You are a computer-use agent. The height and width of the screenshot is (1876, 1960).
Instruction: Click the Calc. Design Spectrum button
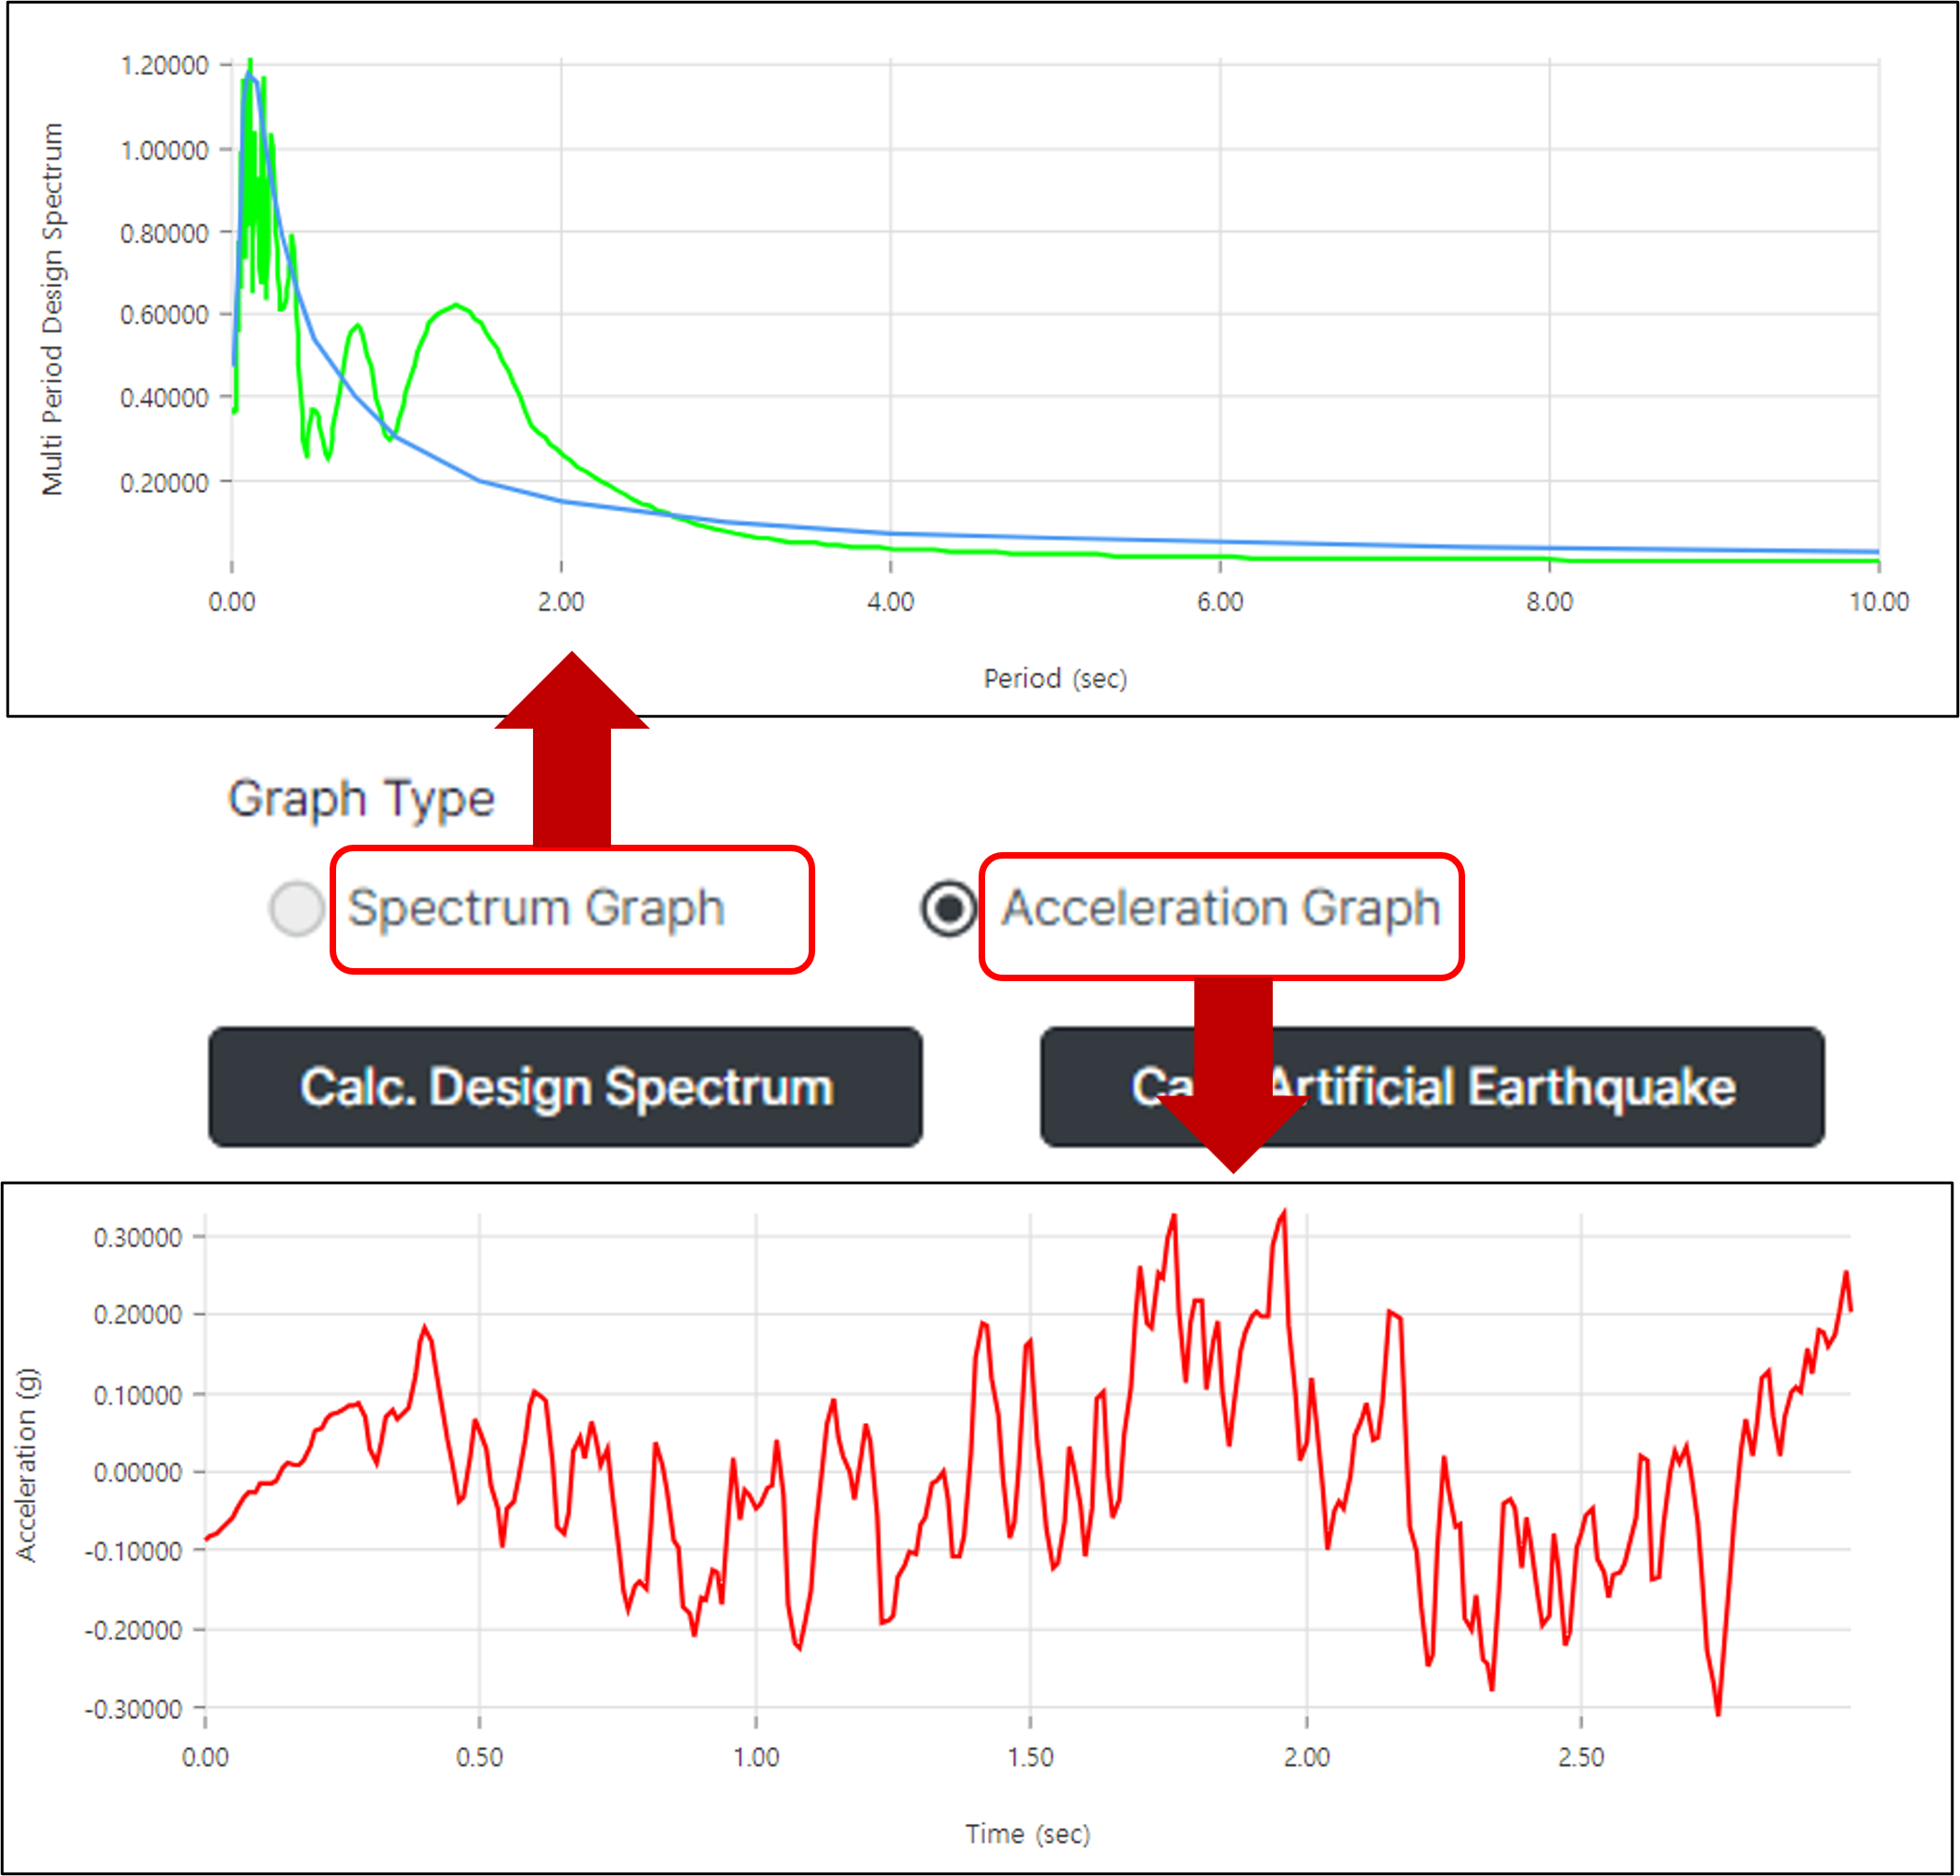pos(565,1087)
